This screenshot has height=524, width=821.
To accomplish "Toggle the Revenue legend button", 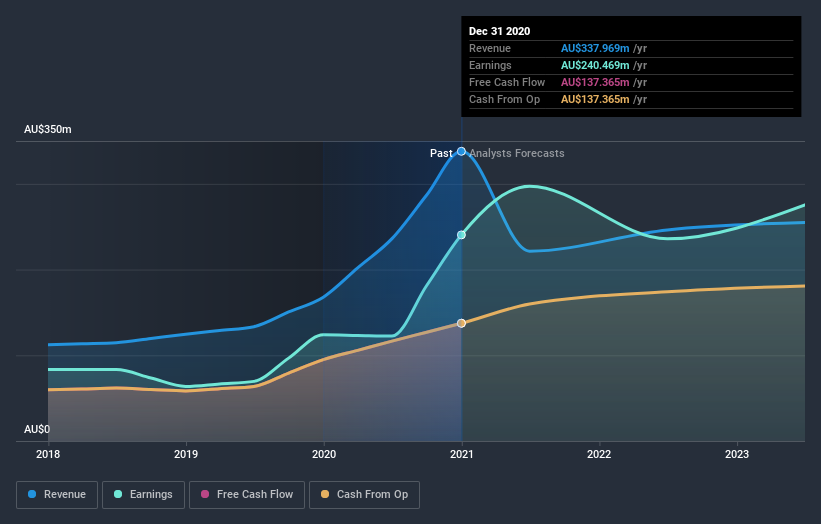I will (57, 495).
